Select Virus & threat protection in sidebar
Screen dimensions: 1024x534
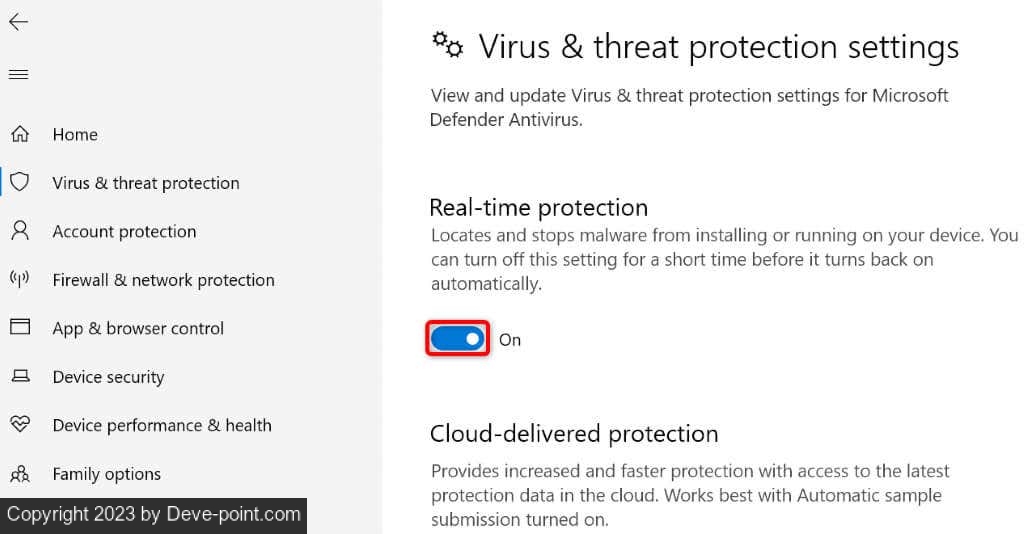[146, 183]
